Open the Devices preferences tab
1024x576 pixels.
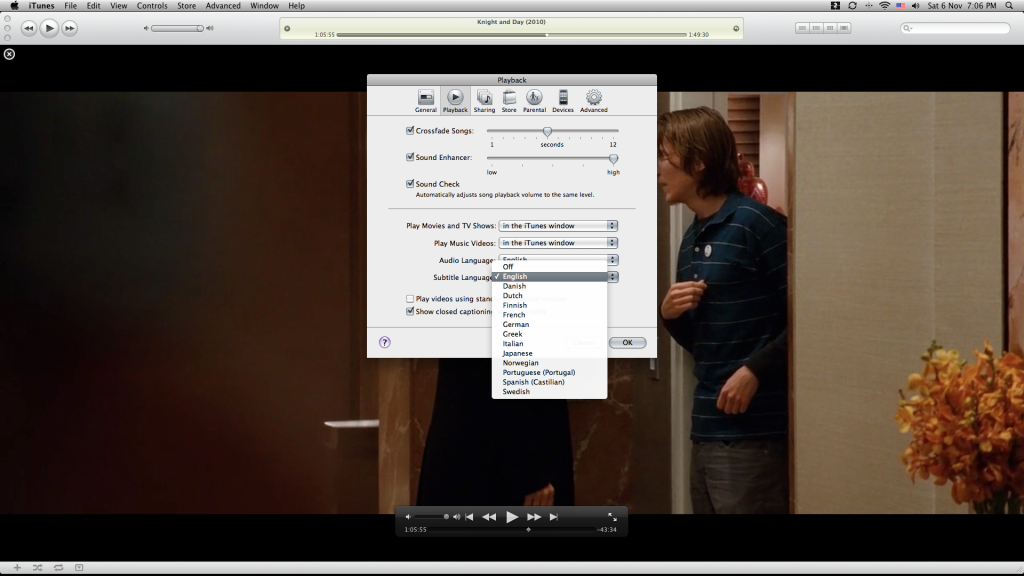[562, 101]
